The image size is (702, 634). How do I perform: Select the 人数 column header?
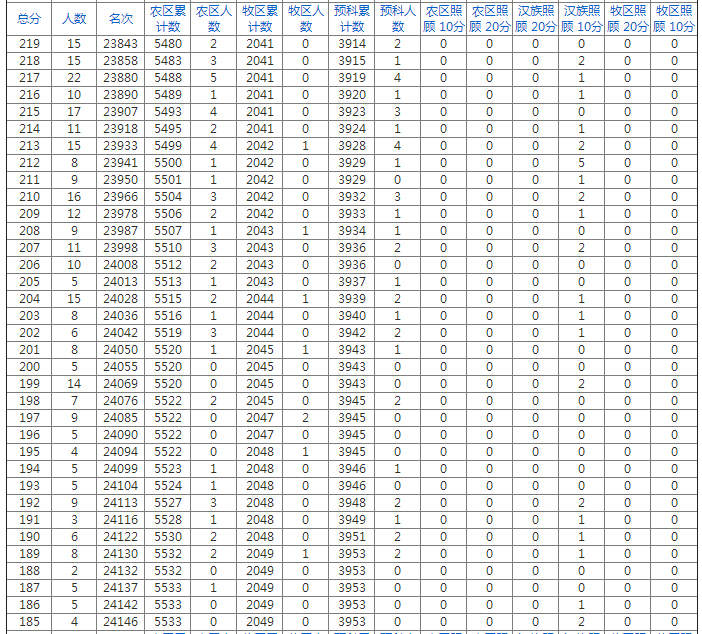[74, 18]
